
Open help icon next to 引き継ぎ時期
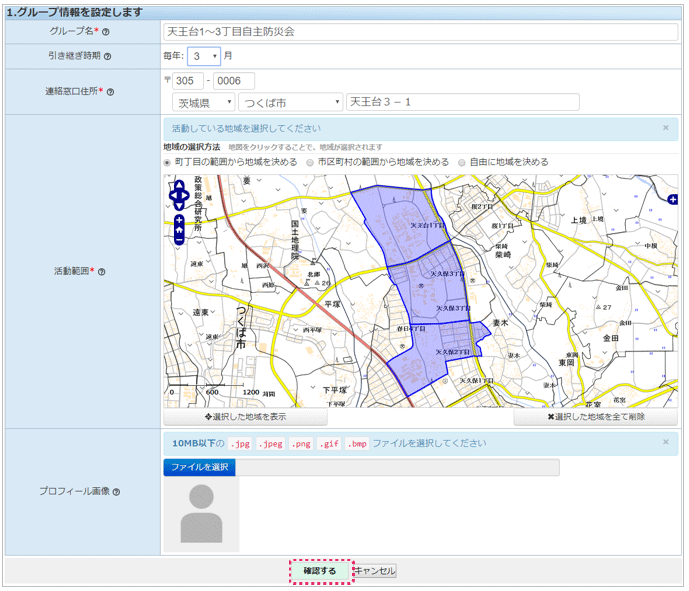[x=107, y=57]
